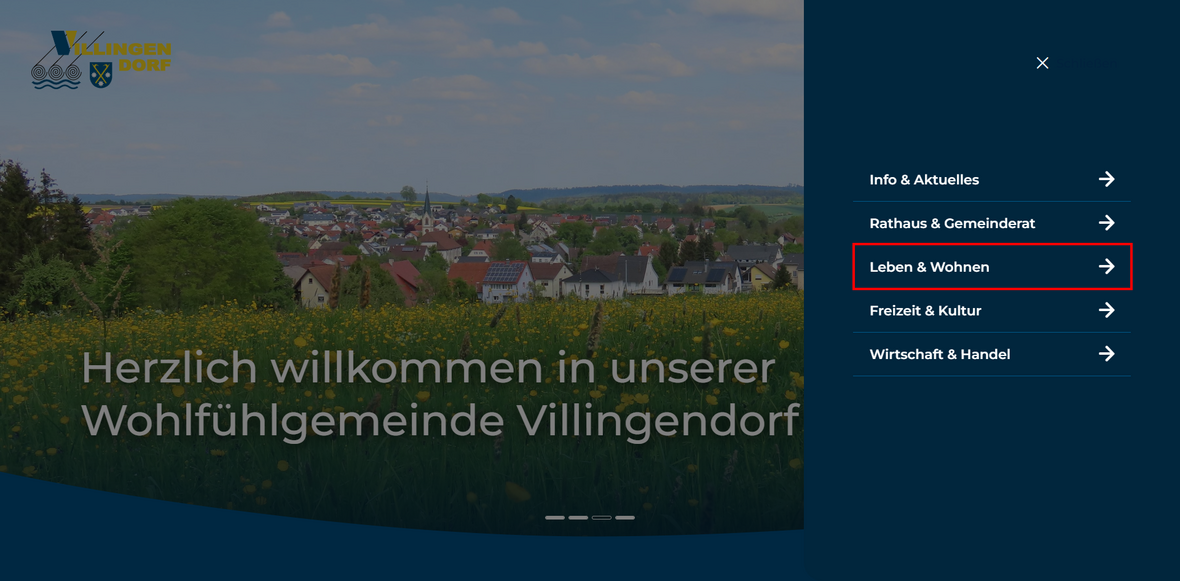This screenshot has width=1180, height=581.
Task: Click the second slideshow indicator dot
Action: click(578, 517)
